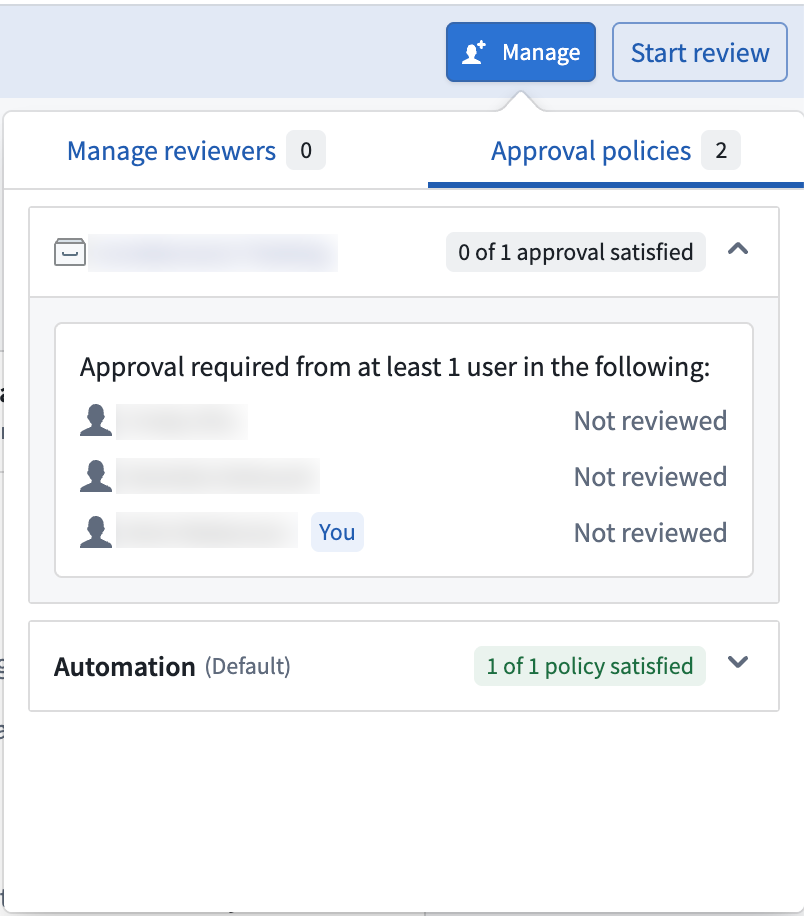
Task: Expand the Automation policy section
Action: tap(738, 662)
